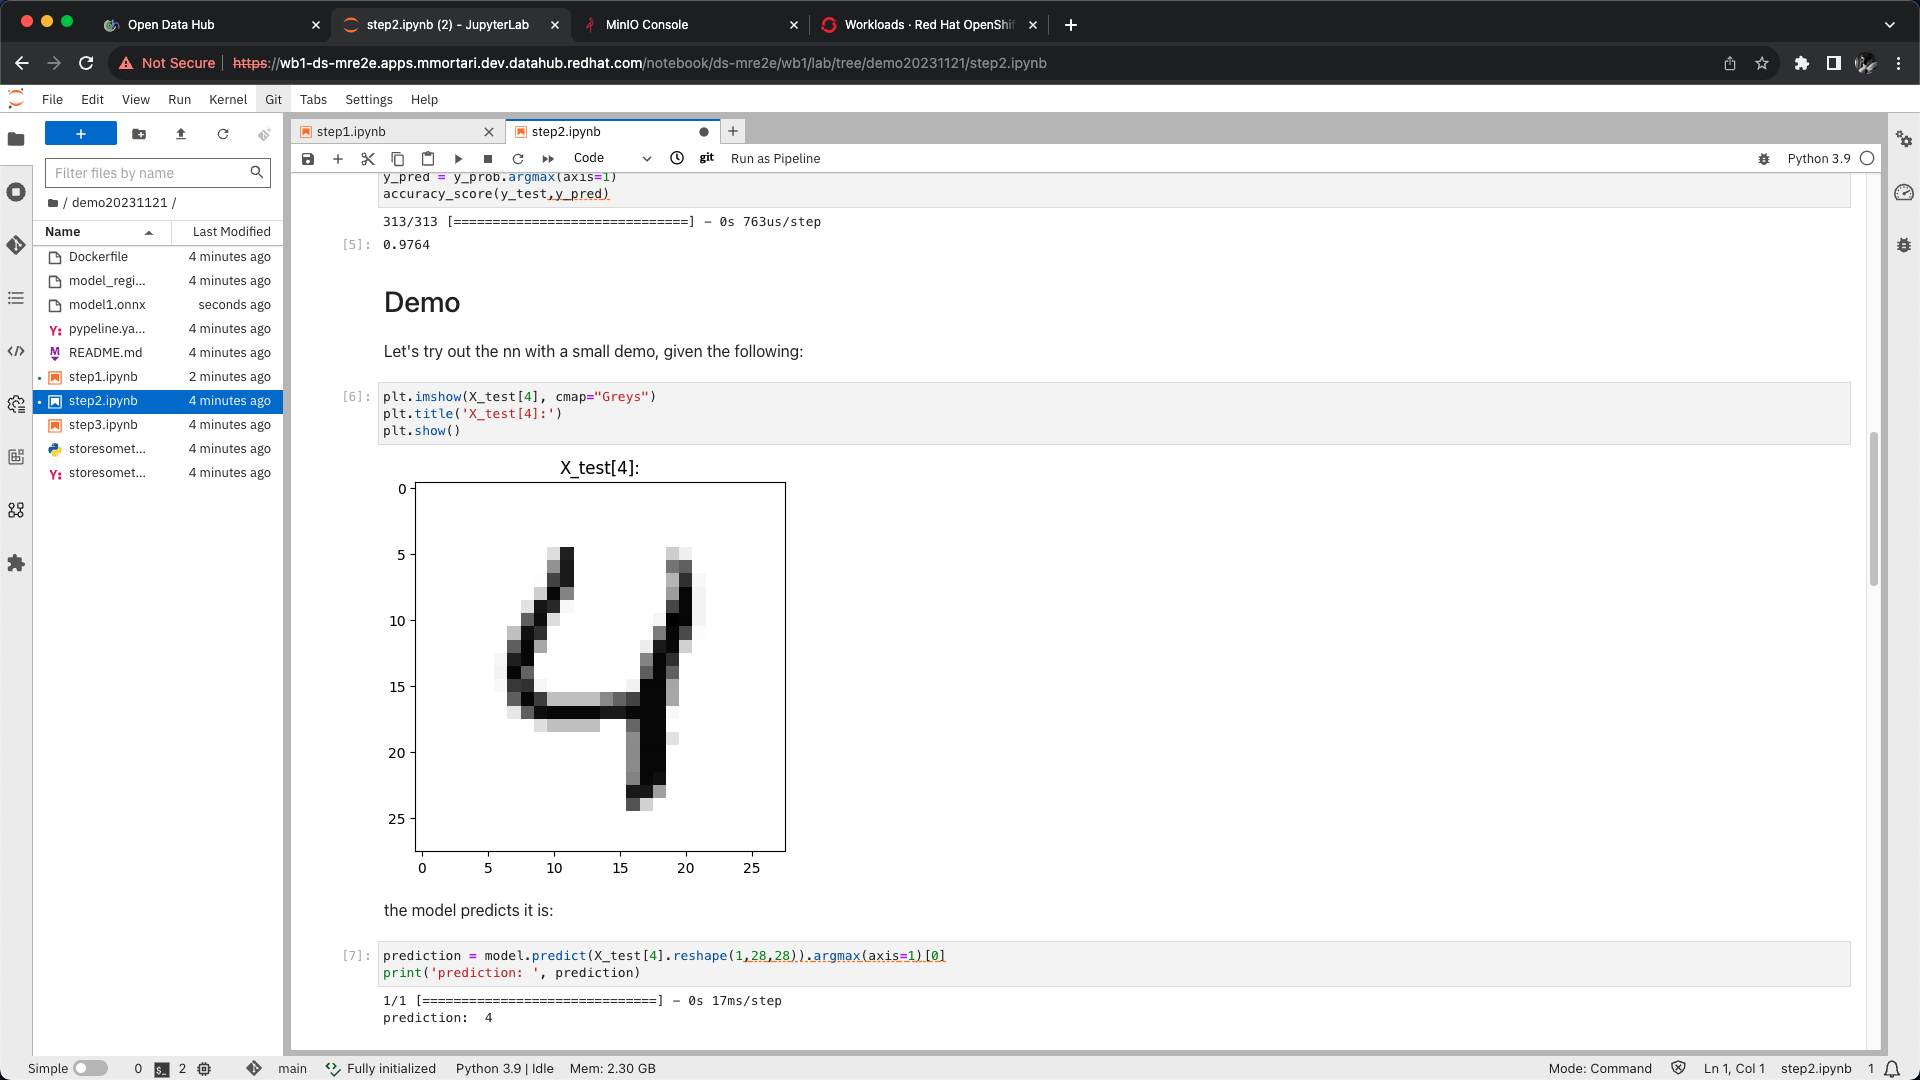This screenshot has height=1080, width=1920.
Task: Open step3.ipynb in file browser
Action: pos(103,425)
